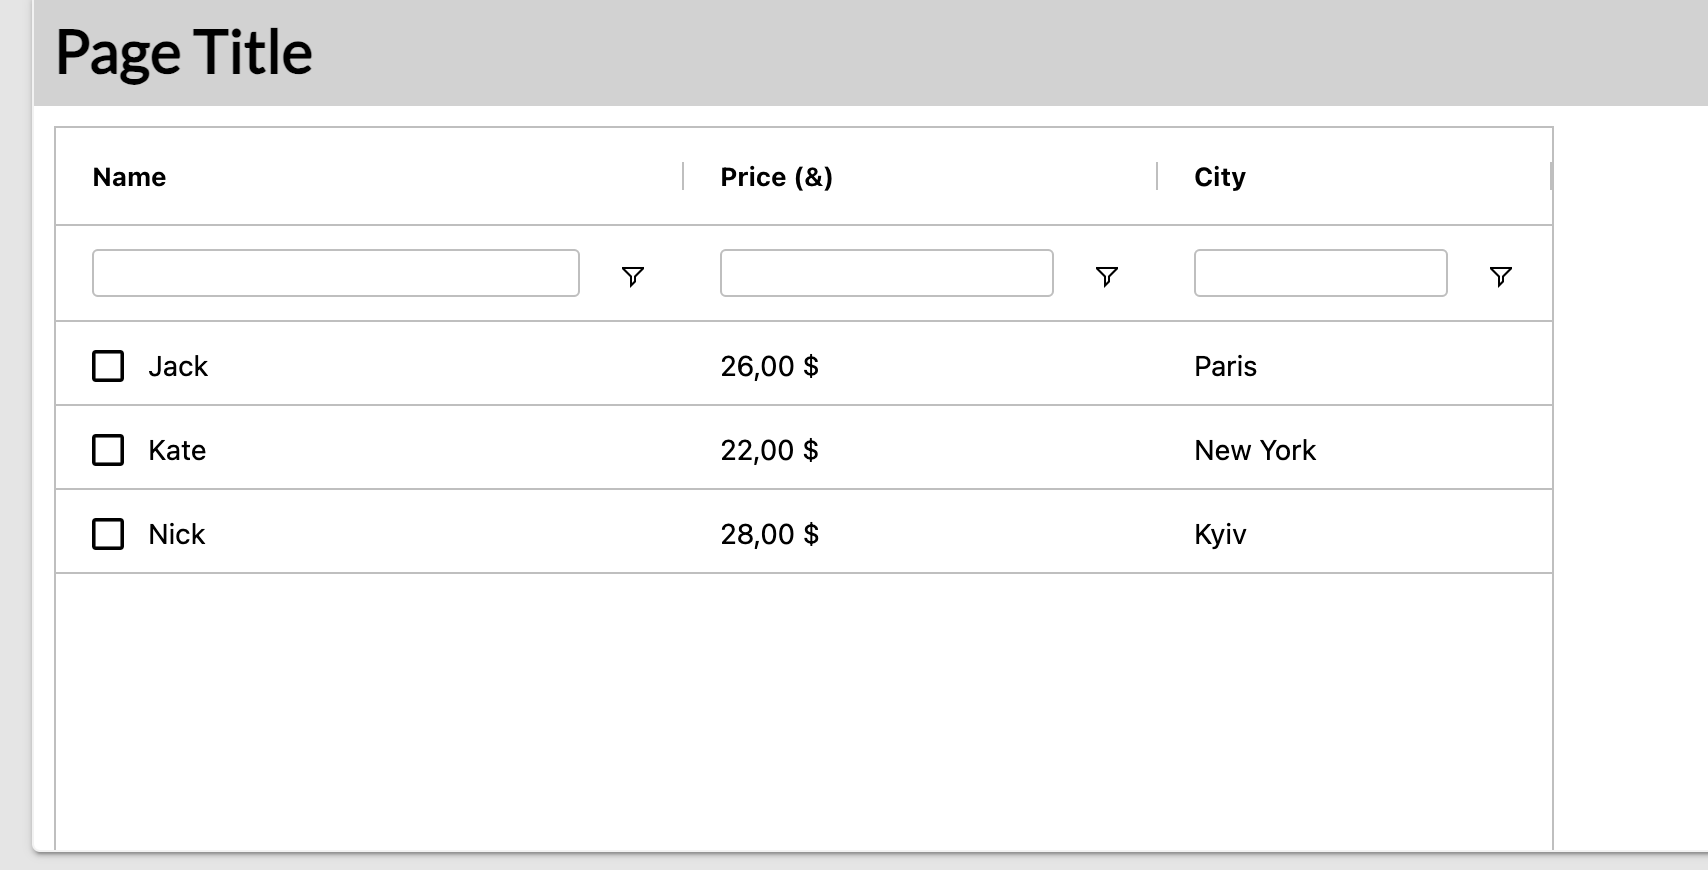Screen dimensions: 1708x870
Task: Select the cell showing 26,00 $
Action: pos(770,366)
